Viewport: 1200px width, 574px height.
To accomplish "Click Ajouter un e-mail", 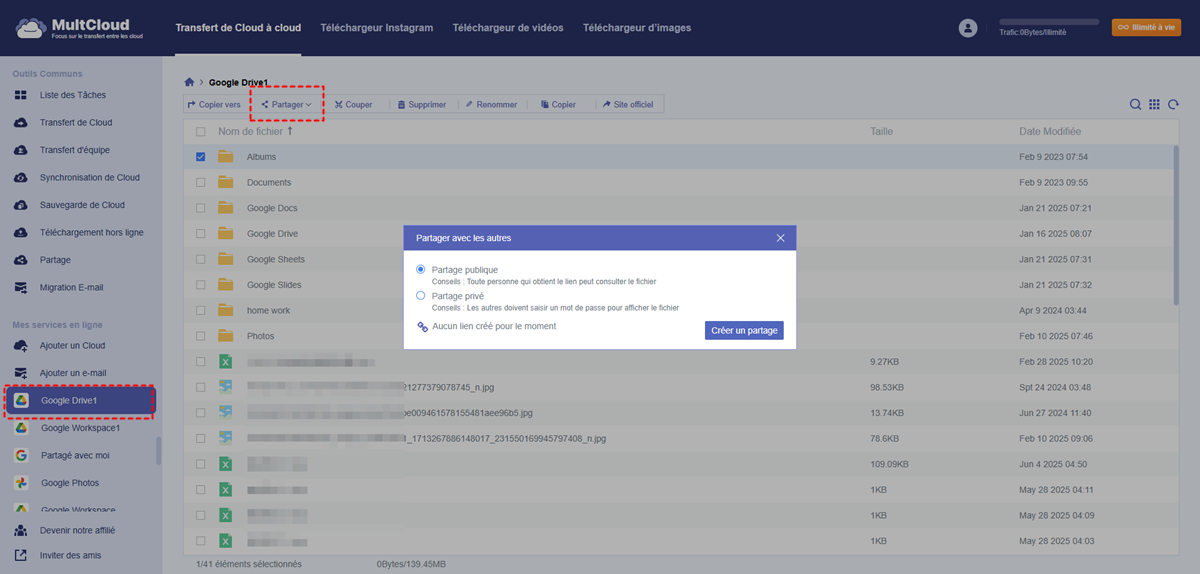I will [73, 373].
